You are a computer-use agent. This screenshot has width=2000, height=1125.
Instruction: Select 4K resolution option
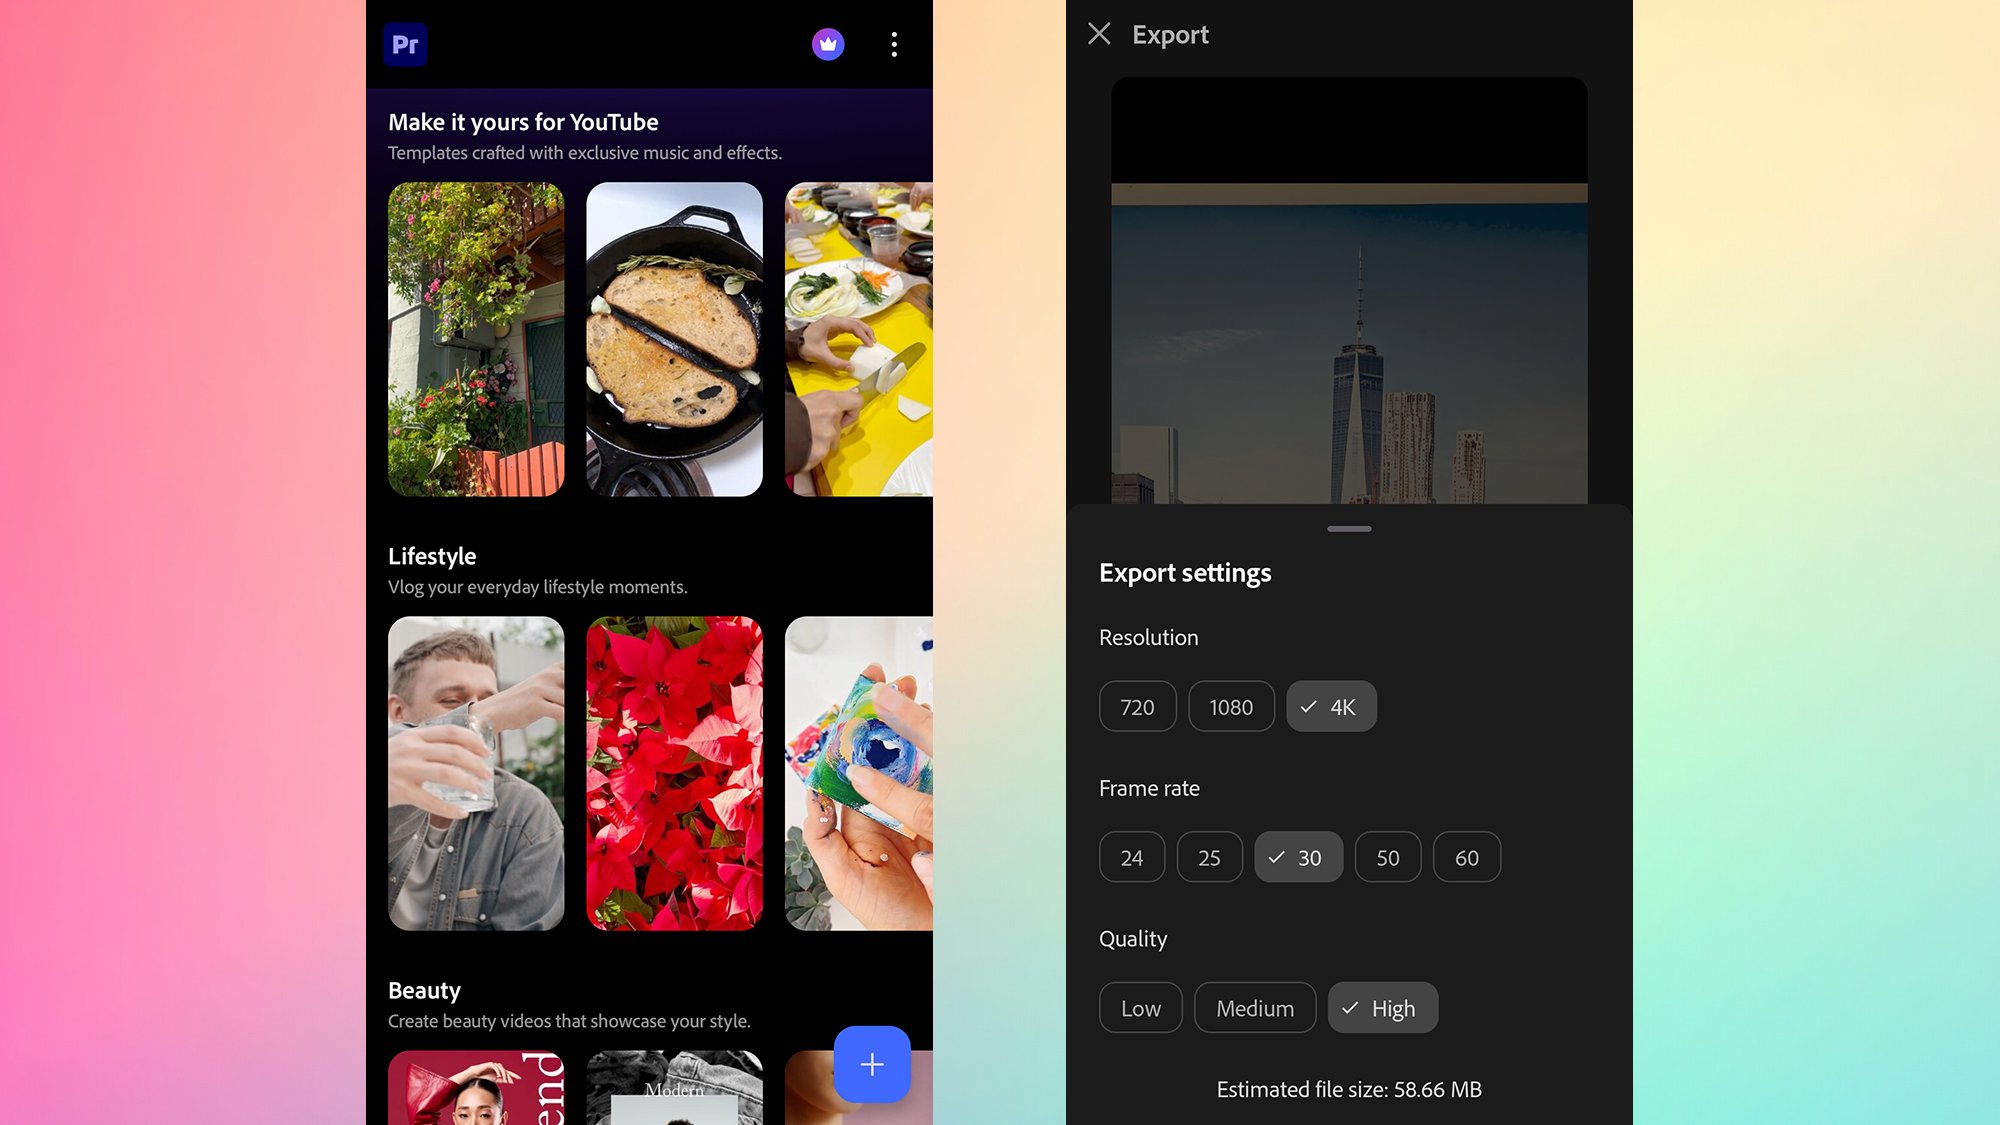click(x=1331, y=706)
